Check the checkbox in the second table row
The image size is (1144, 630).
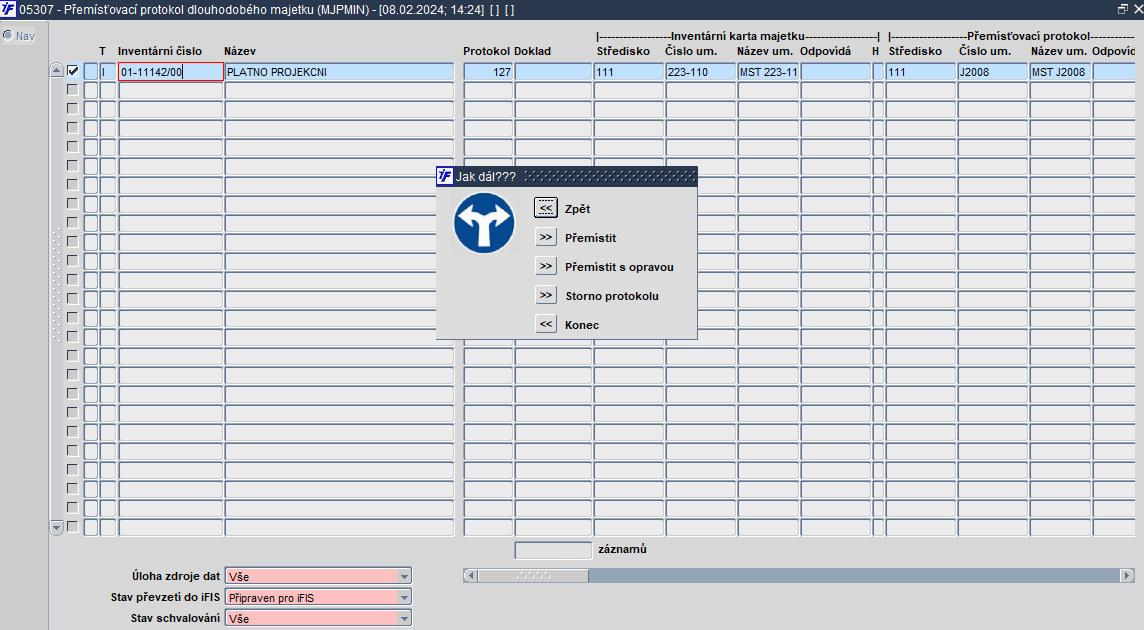point(72,90)
